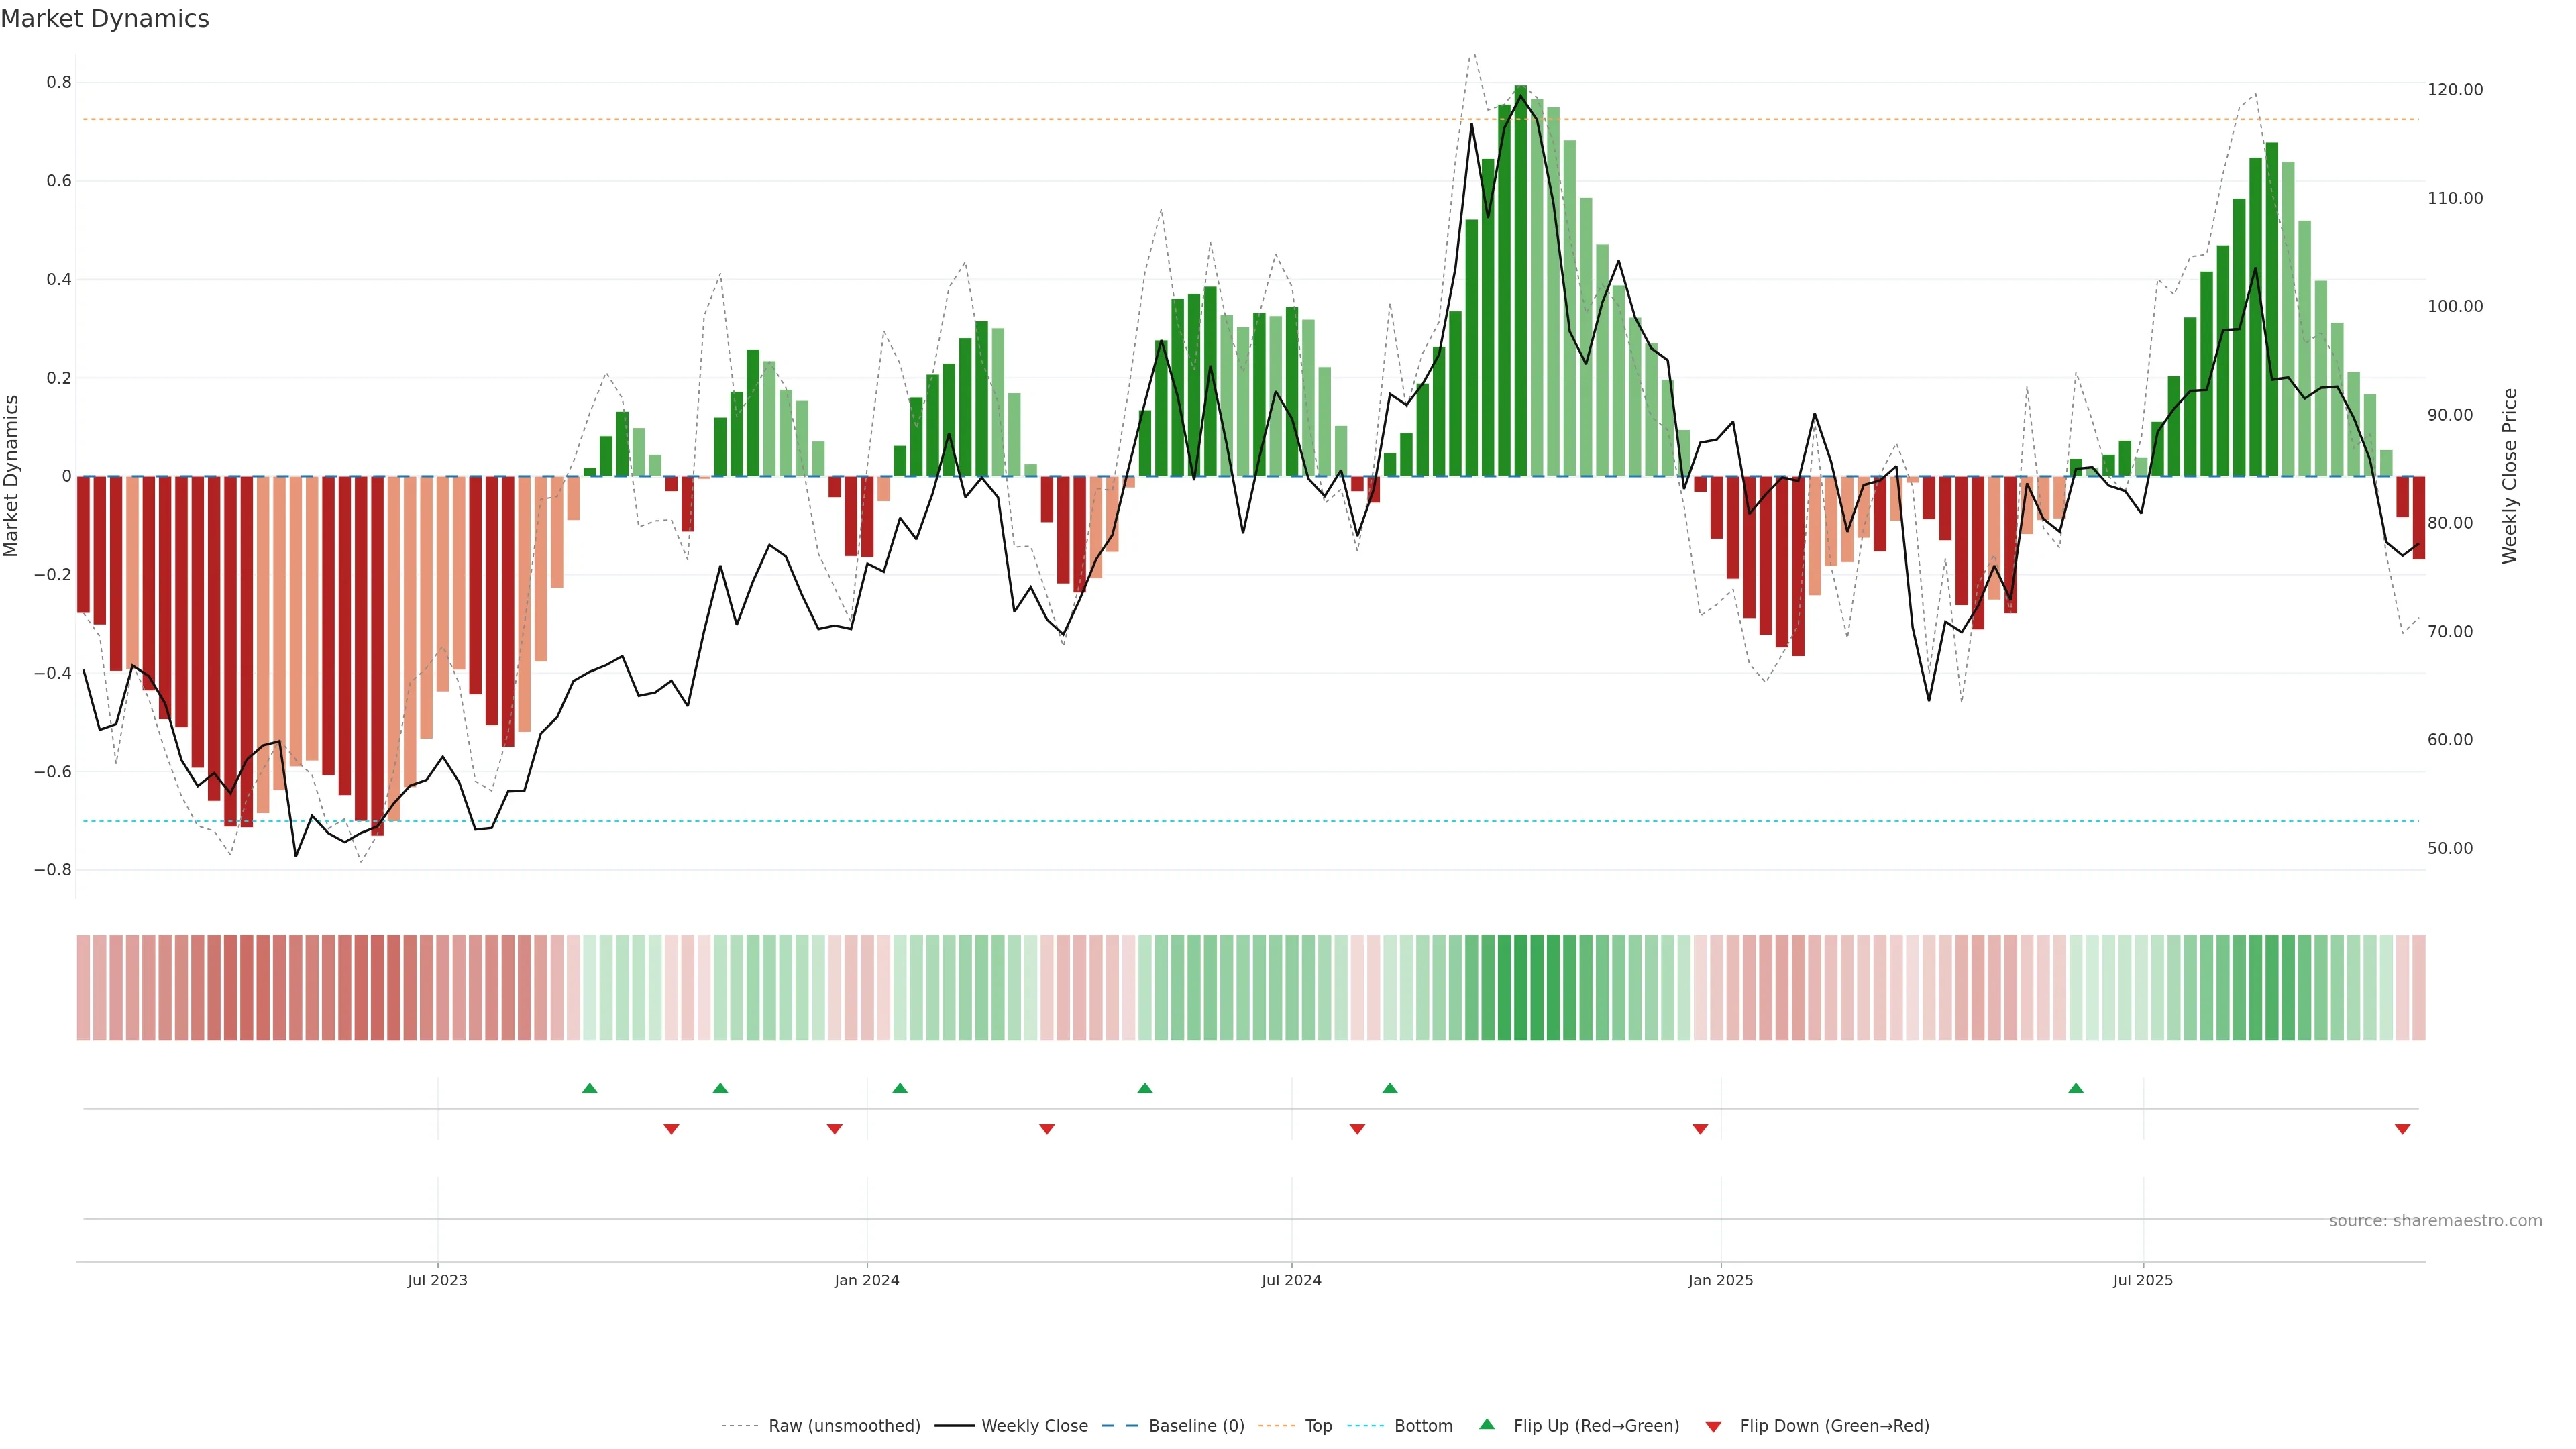Select the Jul 2023 x-axis label
Image resolution: width=2576 pixels, height=1449 pixels.
pos(437,1280)
